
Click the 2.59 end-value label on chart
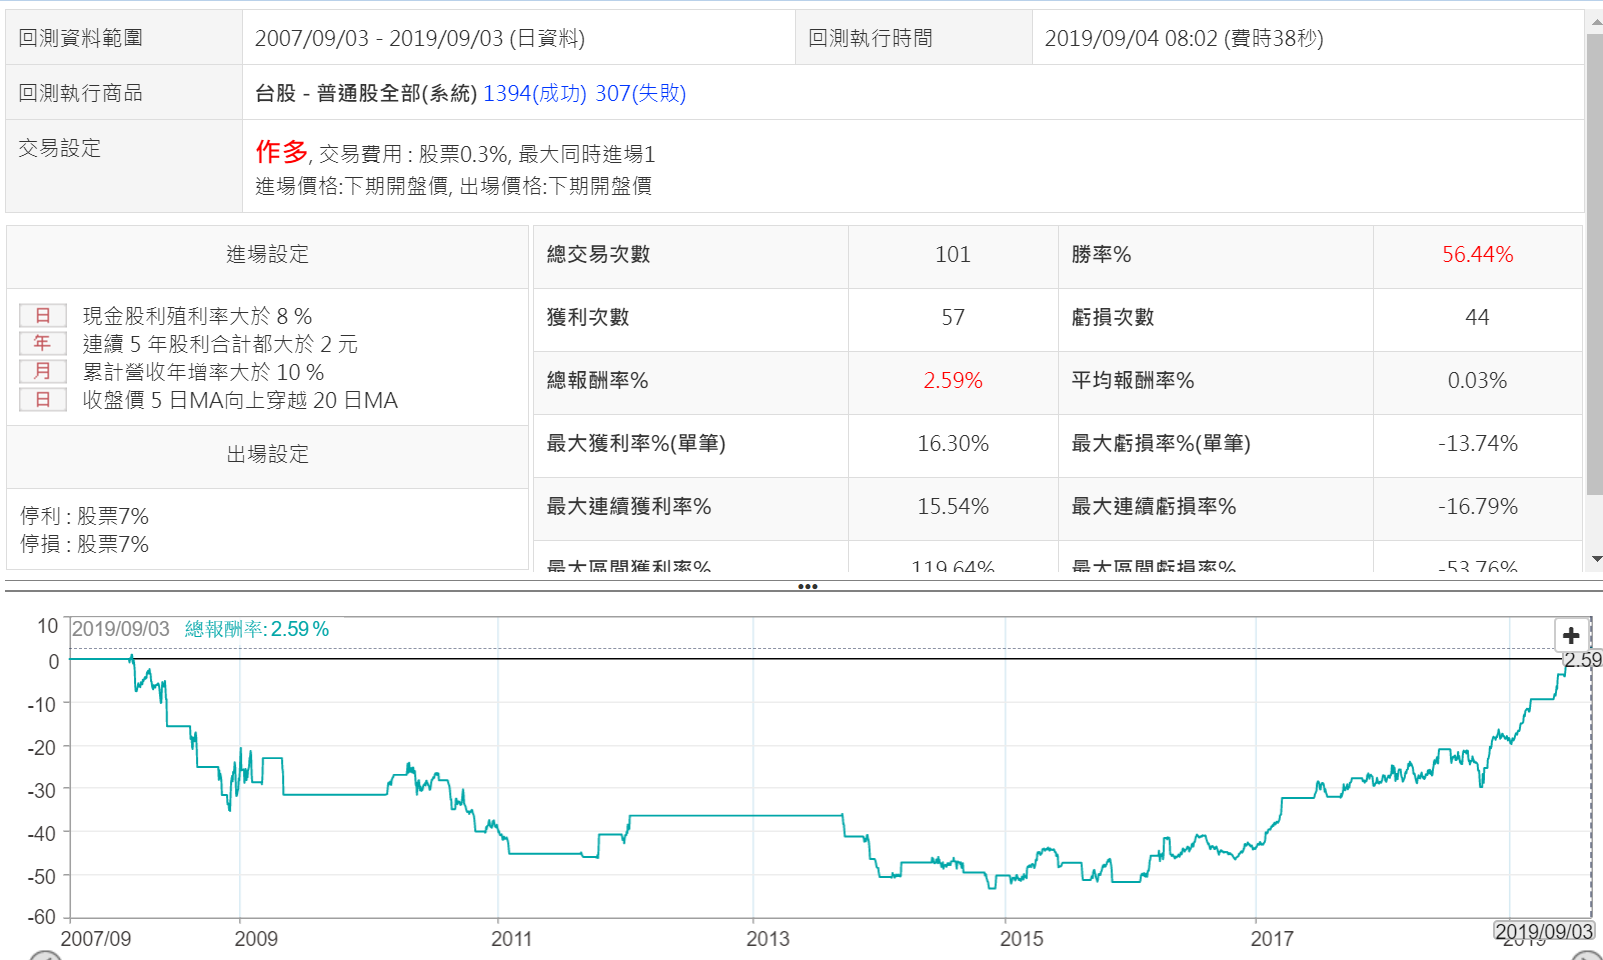1582,660
